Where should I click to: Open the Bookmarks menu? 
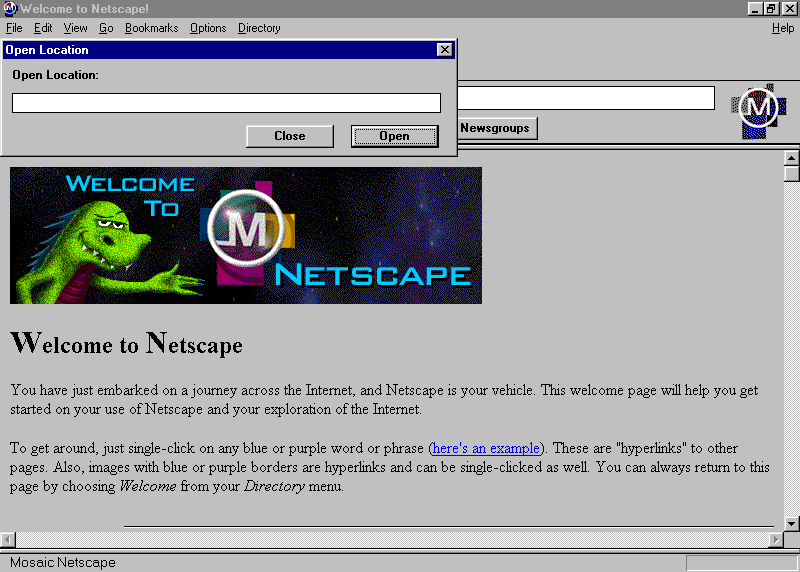coord(152,28)
